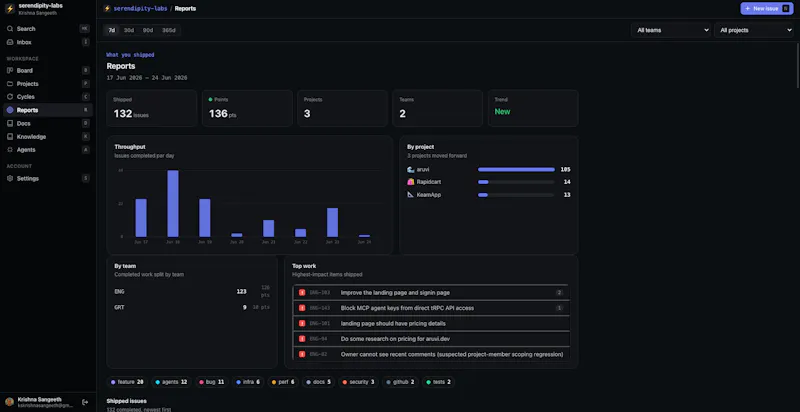Viewport: 800px width, 412px height.
Task: Filter by the security label chip
Action: (358, 382)
